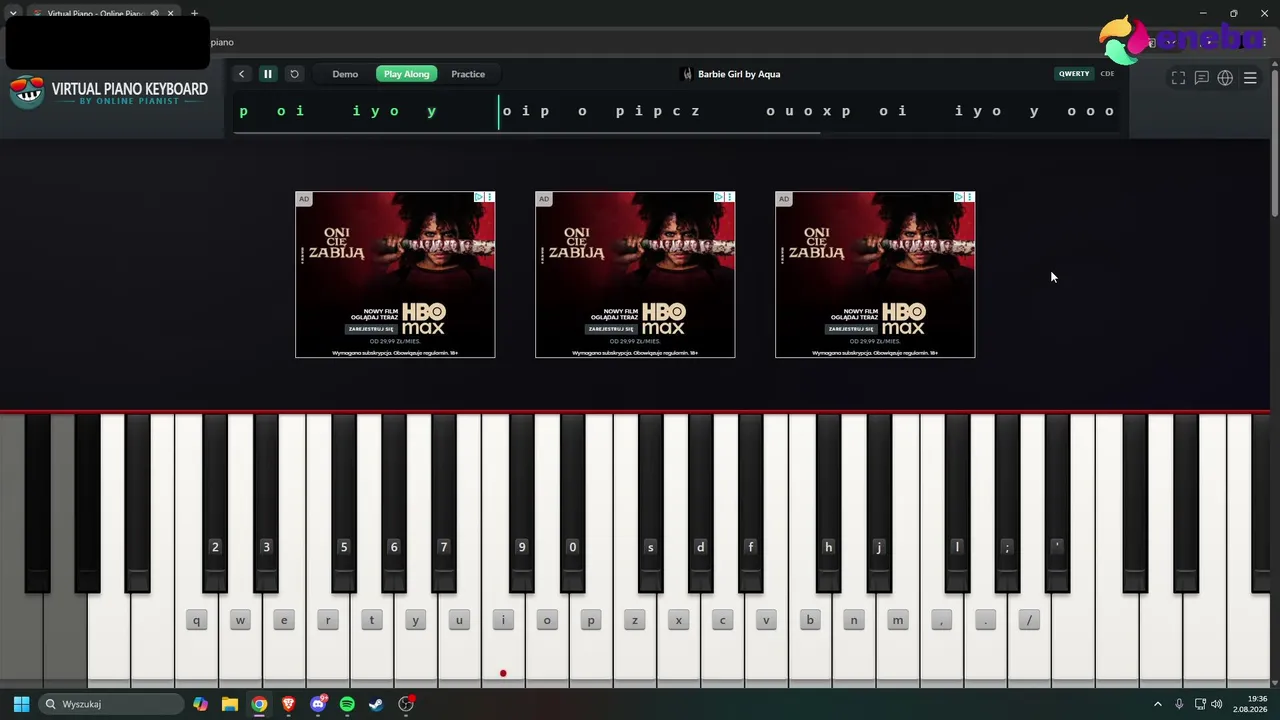The height and width of the screenshot is (720, 1280).
Task: Pause the song playback
Action: coord(268,74)
